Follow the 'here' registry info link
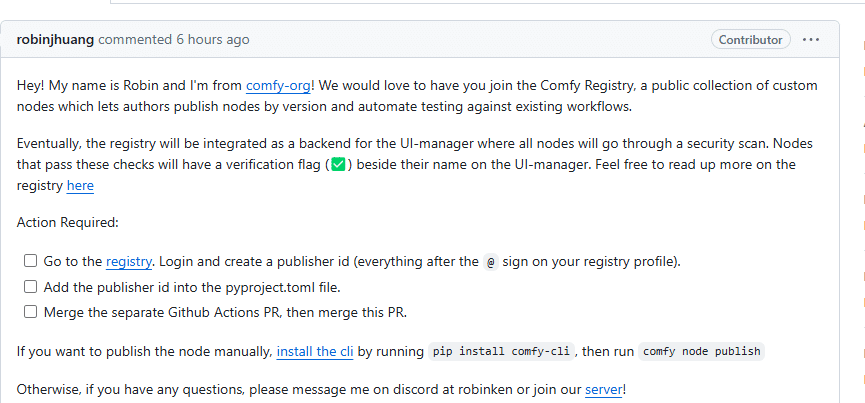865x403 pixels. (81, 186)
